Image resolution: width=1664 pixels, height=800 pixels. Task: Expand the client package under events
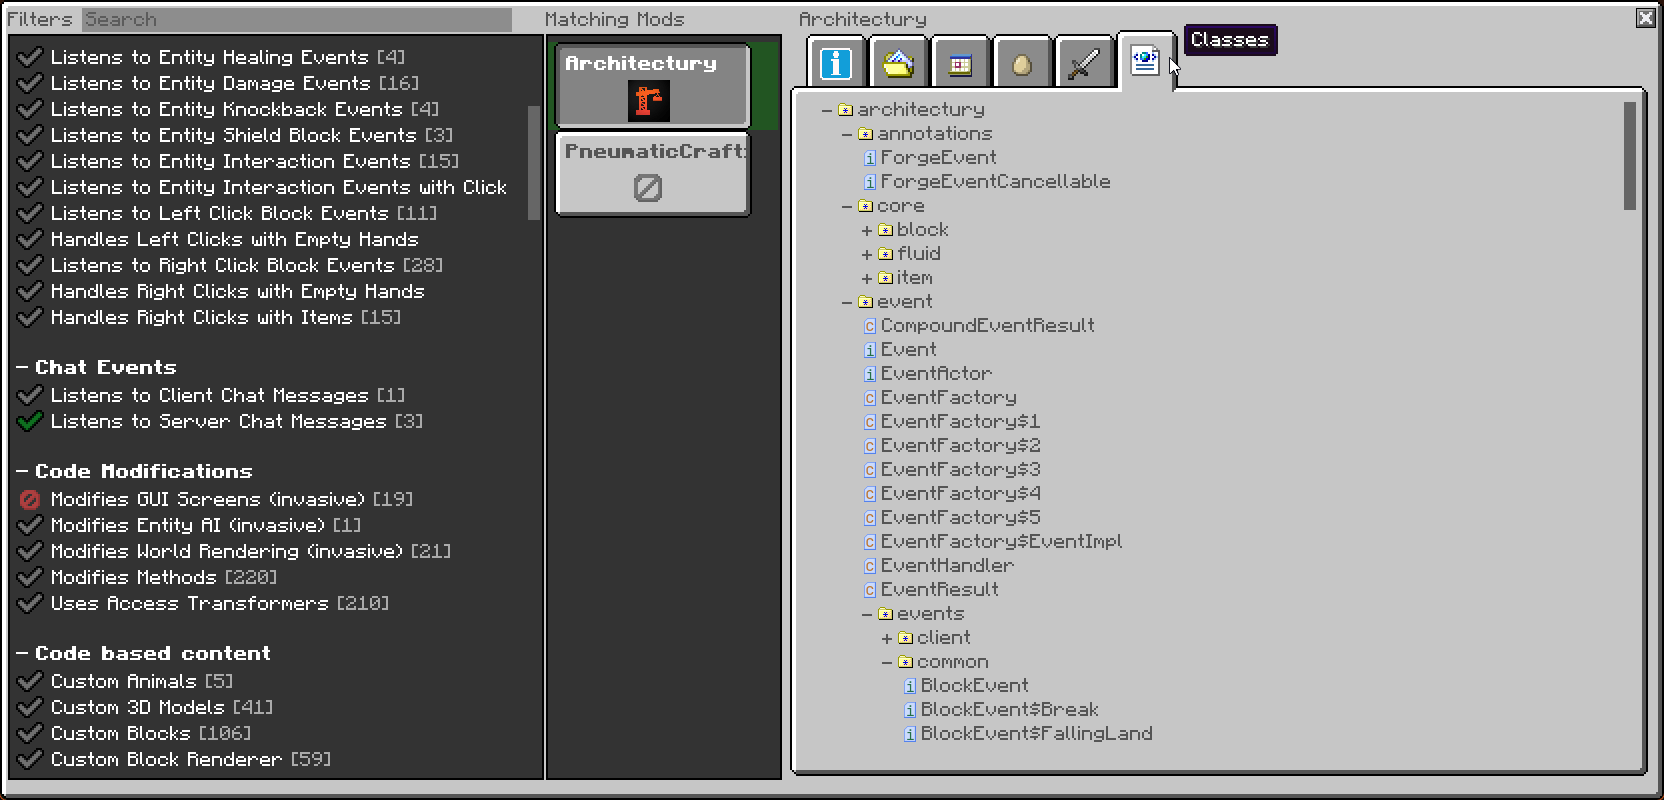click(x=887, y=638)
